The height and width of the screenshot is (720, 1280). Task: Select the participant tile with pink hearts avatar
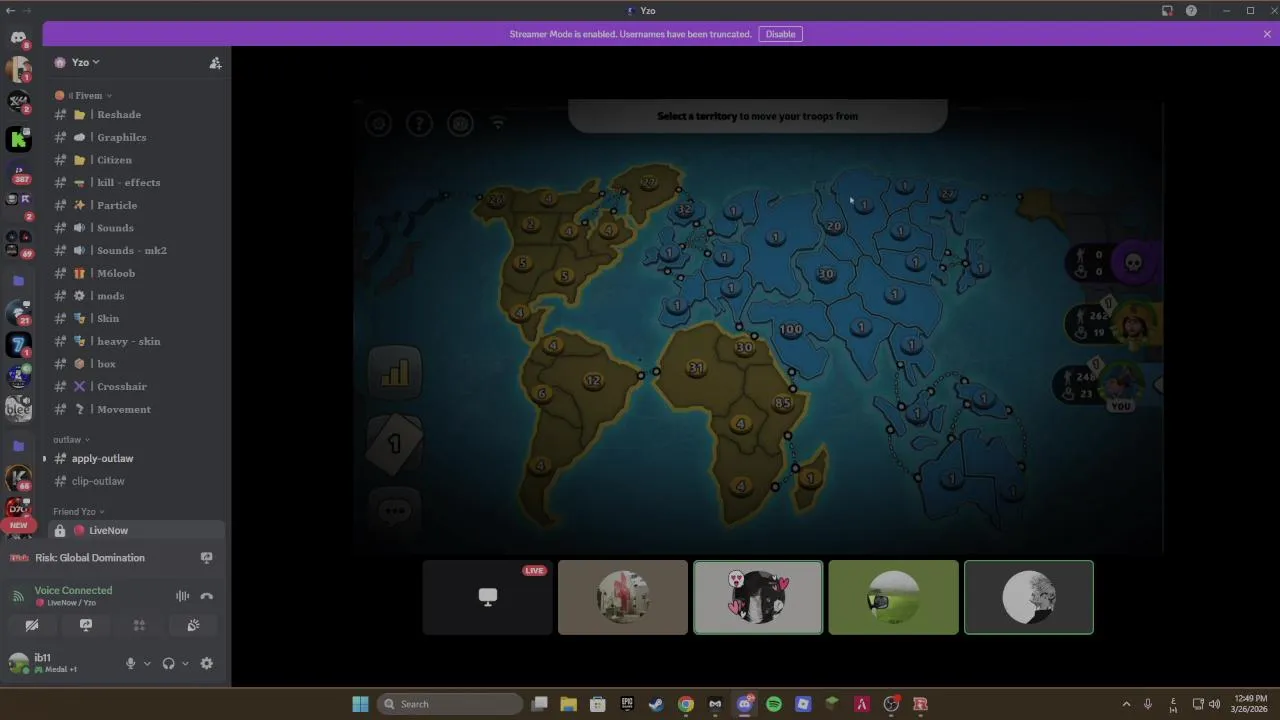(x=758, y=597)
